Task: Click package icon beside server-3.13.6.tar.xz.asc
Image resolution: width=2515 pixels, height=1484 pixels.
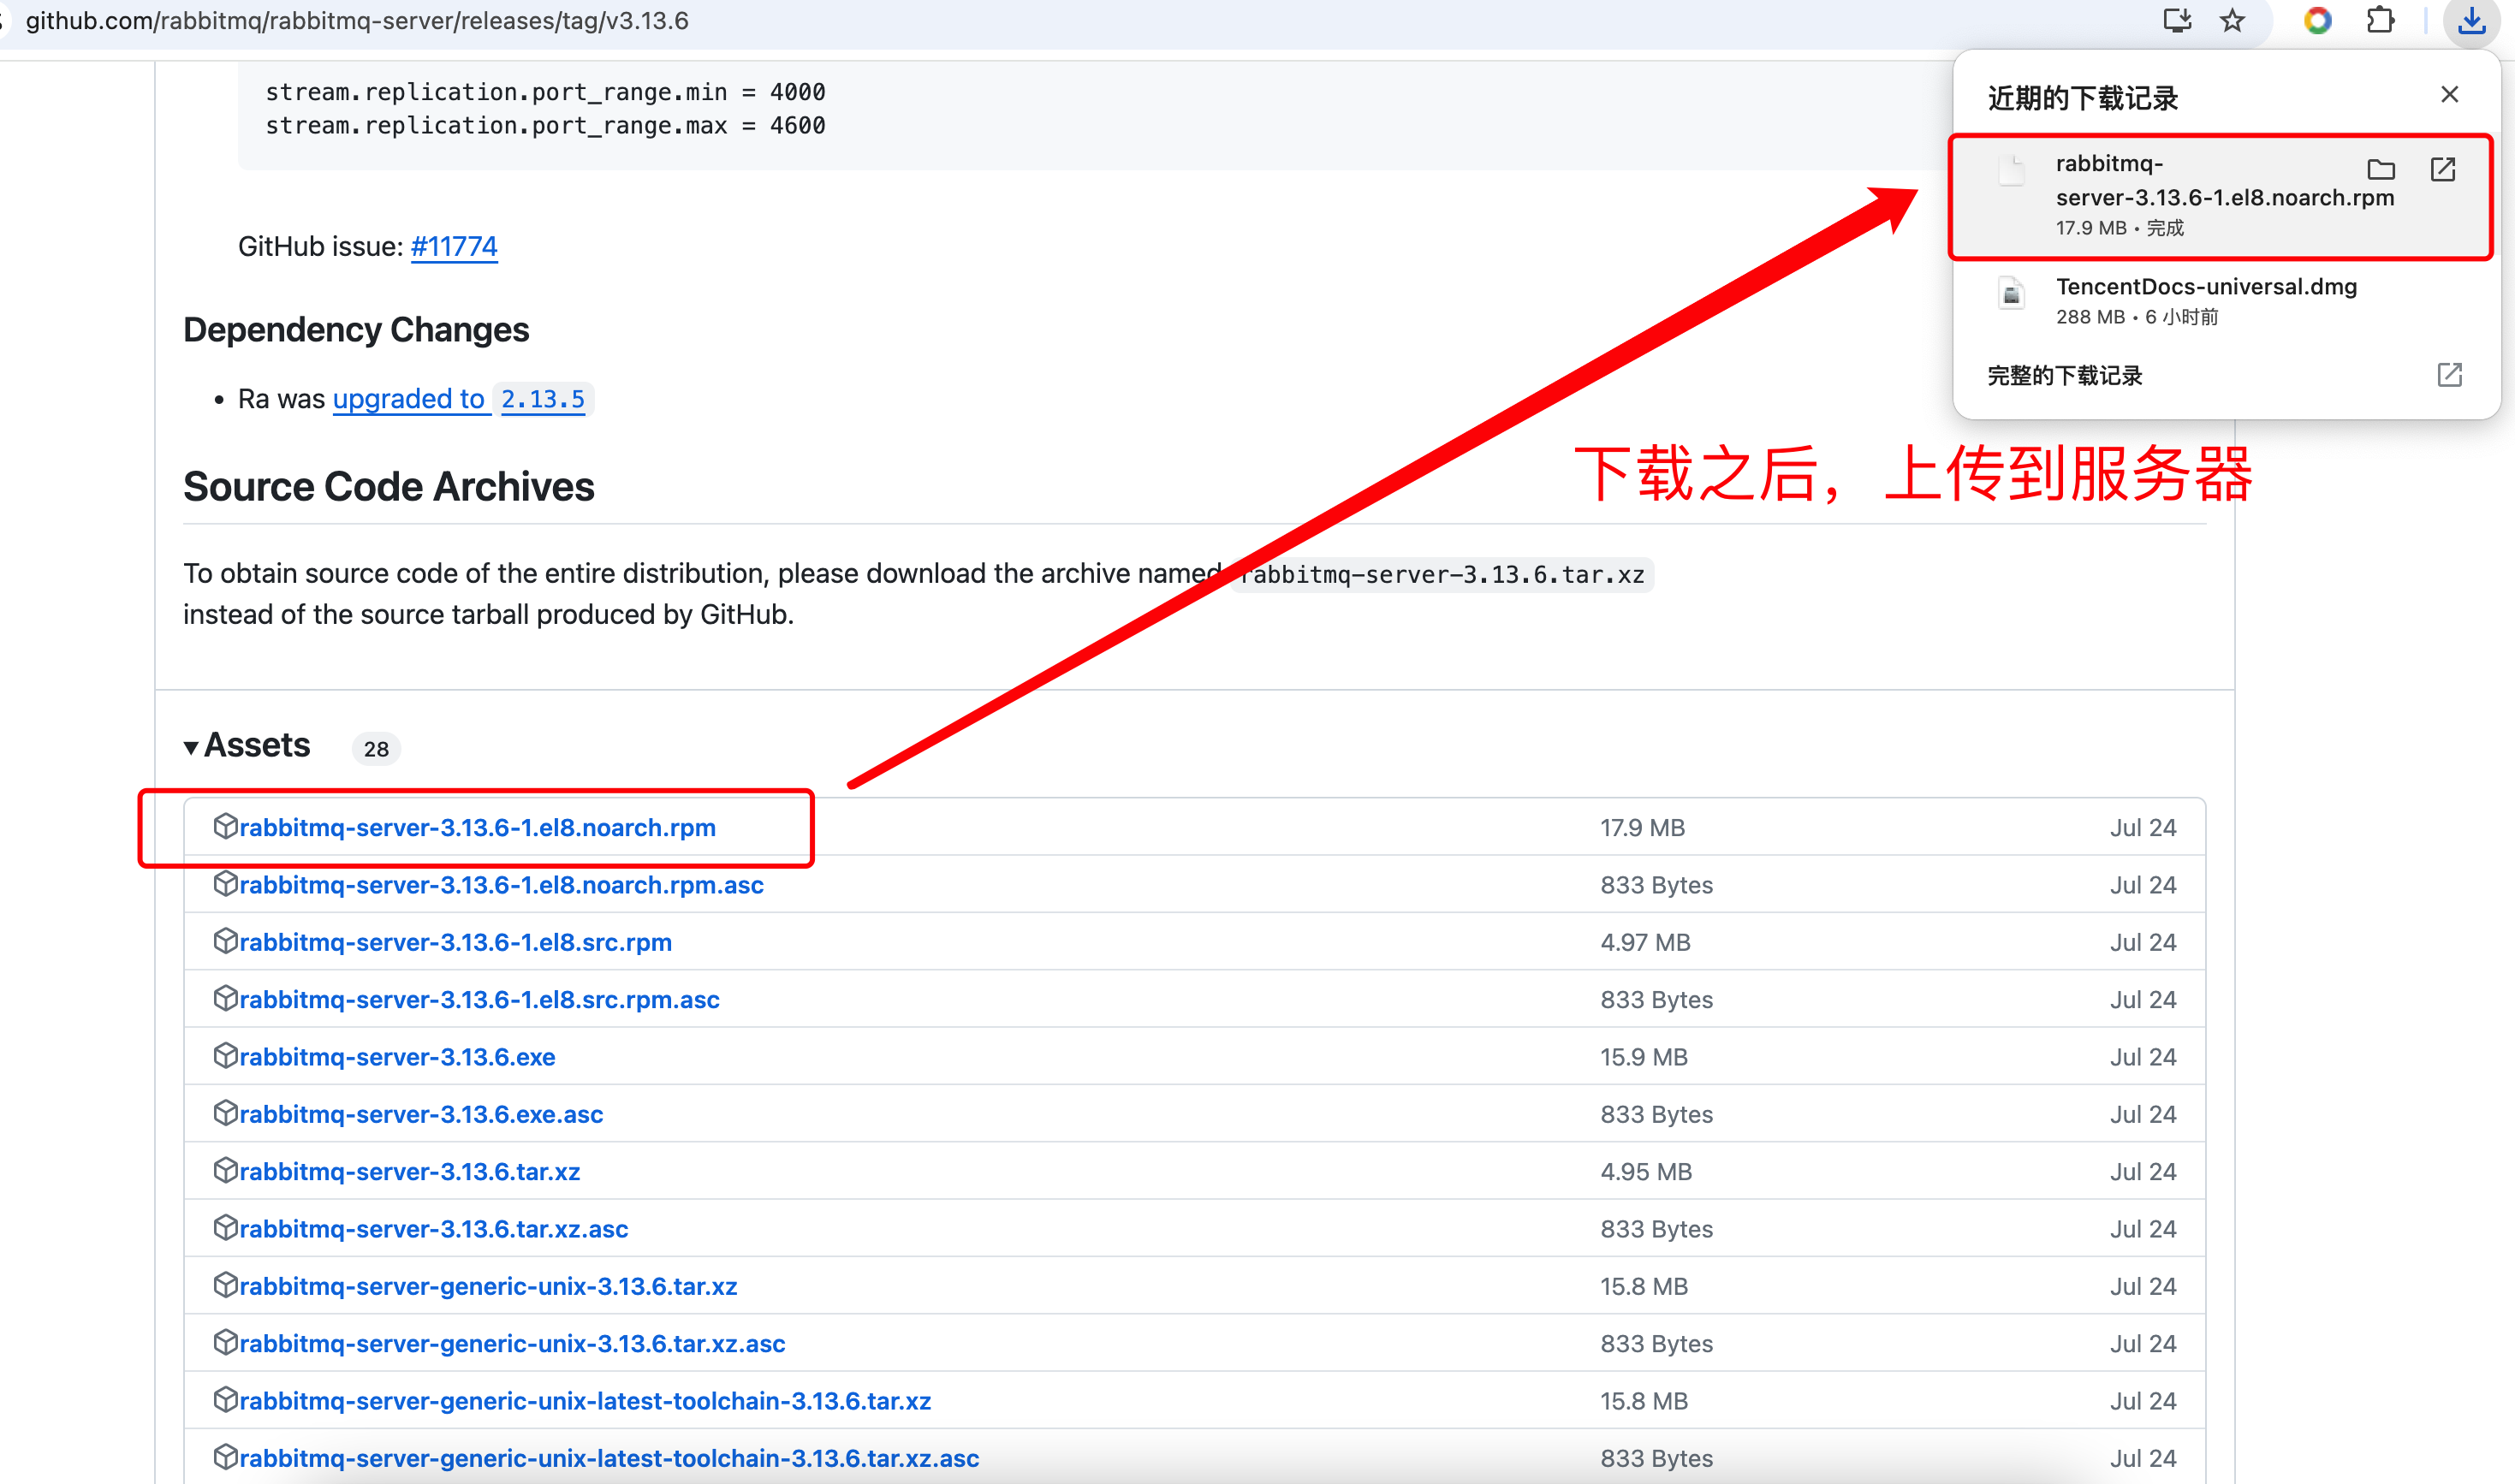Action: pyautogui.click(x=225, y=1227)
